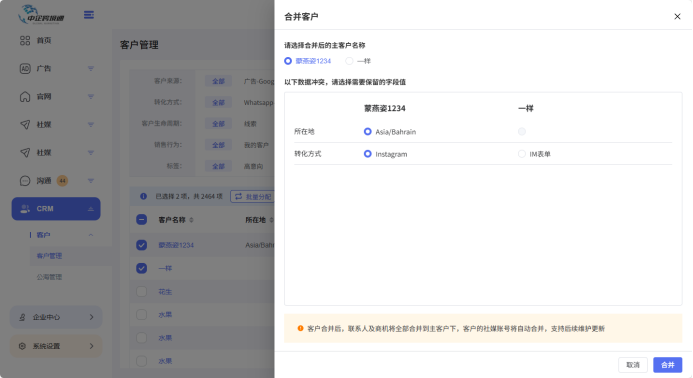Click the 广告 AD icon
This screenshot has width=693, height=378.
click(25, 69)
